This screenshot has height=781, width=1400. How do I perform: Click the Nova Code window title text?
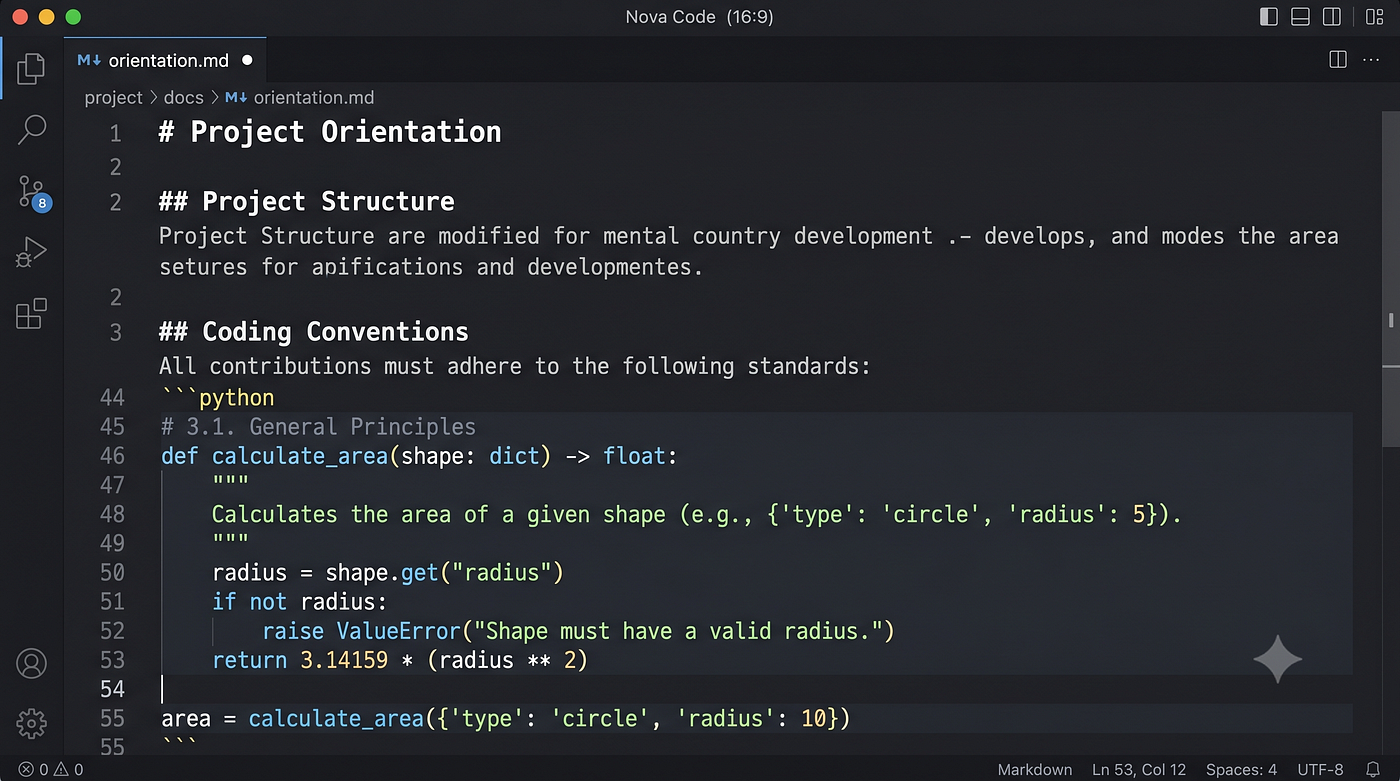coord(699,17)
